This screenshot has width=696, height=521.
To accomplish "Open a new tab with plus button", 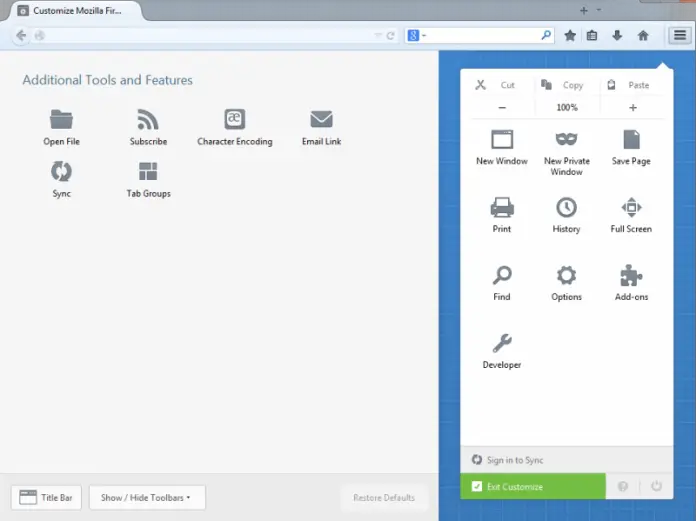I will point(584,10).
